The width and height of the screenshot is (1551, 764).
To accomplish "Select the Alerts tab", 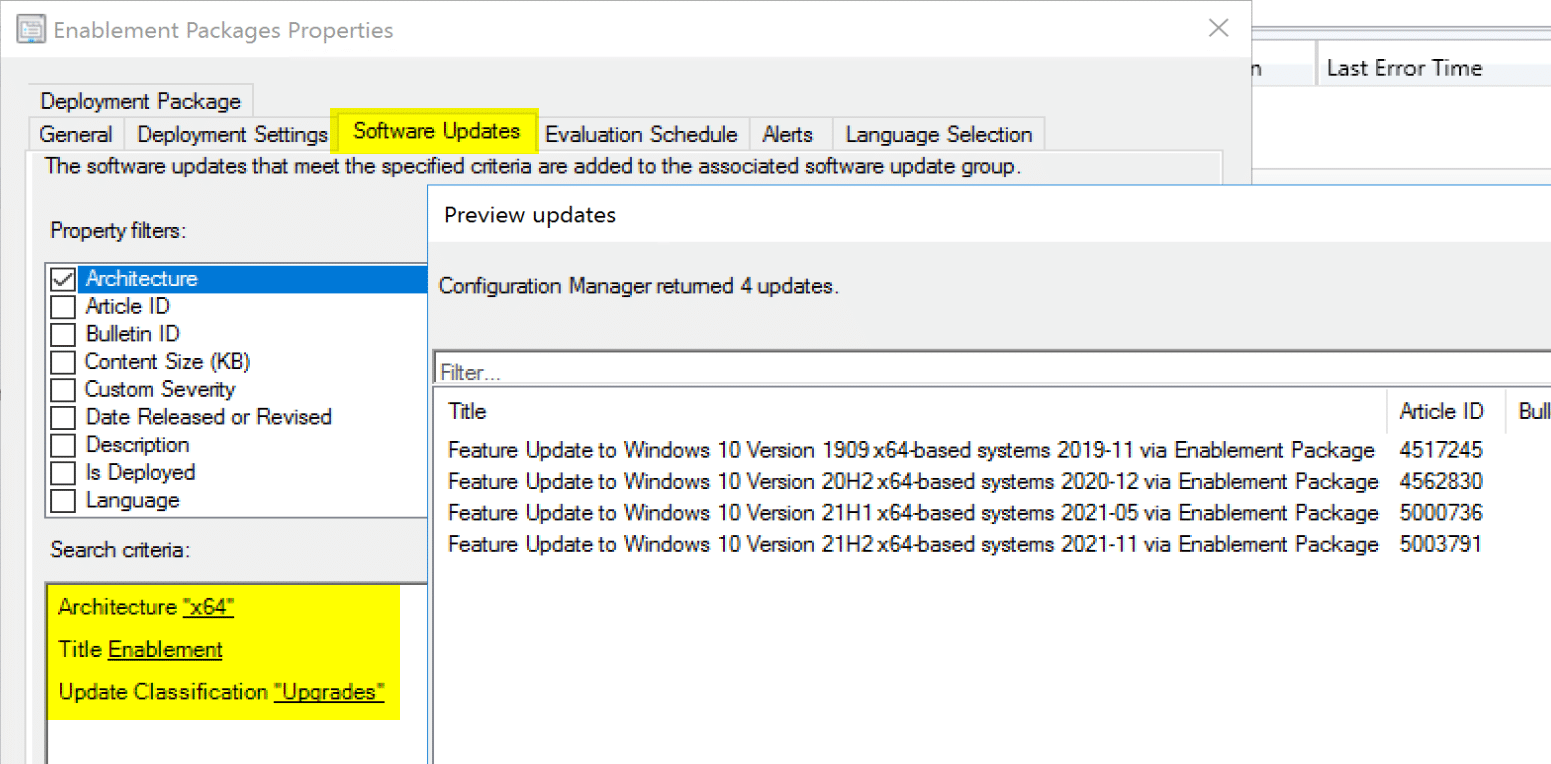I will (787, 134).
